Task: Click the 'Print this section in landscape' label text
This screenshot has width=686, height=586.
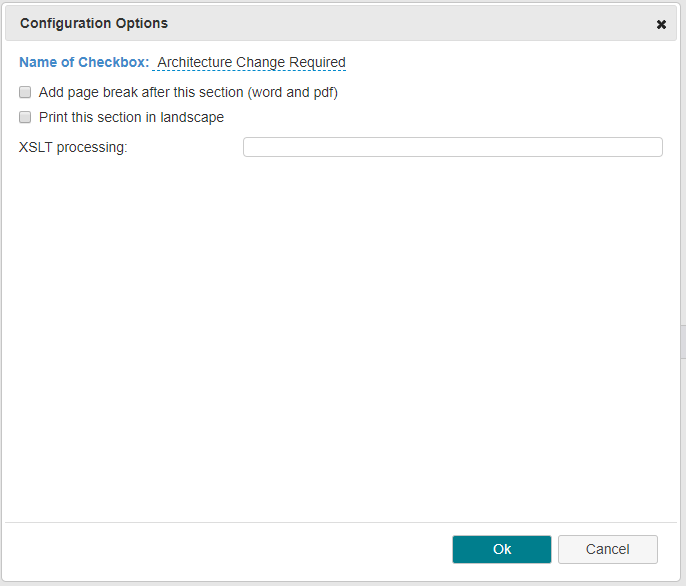Action: 131,117
